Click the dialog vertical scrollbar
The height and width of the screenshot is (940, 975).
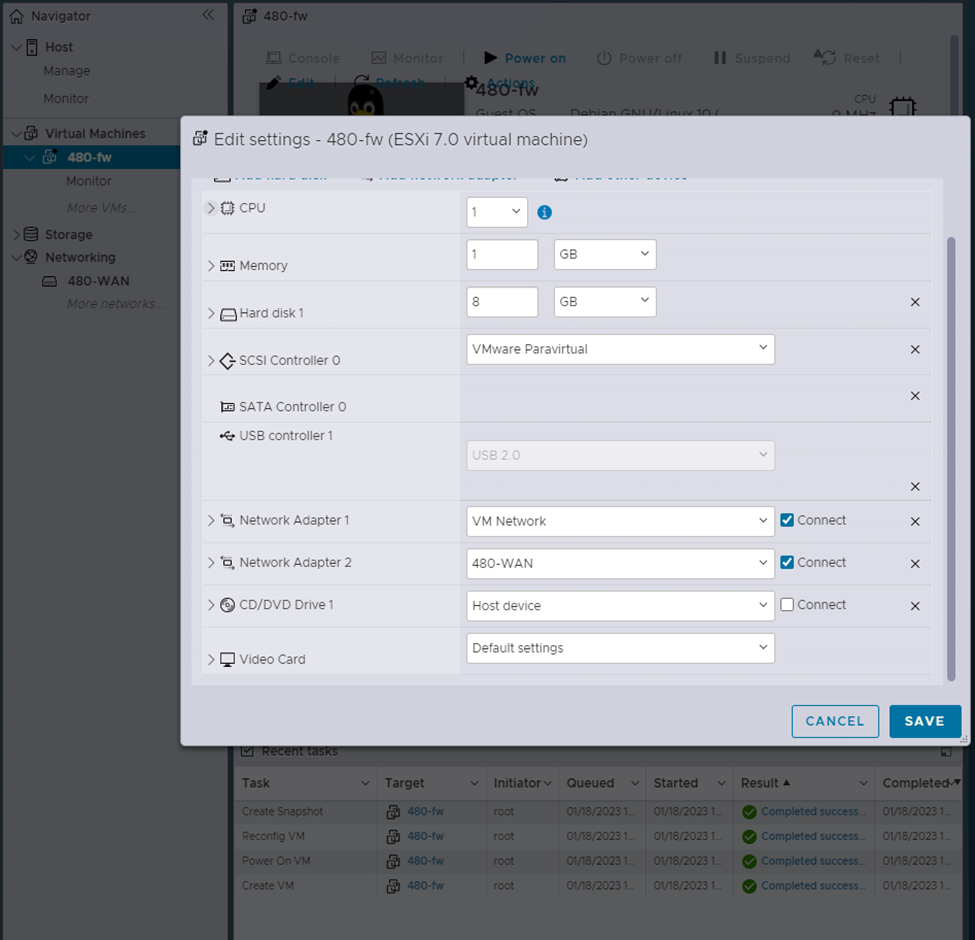tap(950, 459)
